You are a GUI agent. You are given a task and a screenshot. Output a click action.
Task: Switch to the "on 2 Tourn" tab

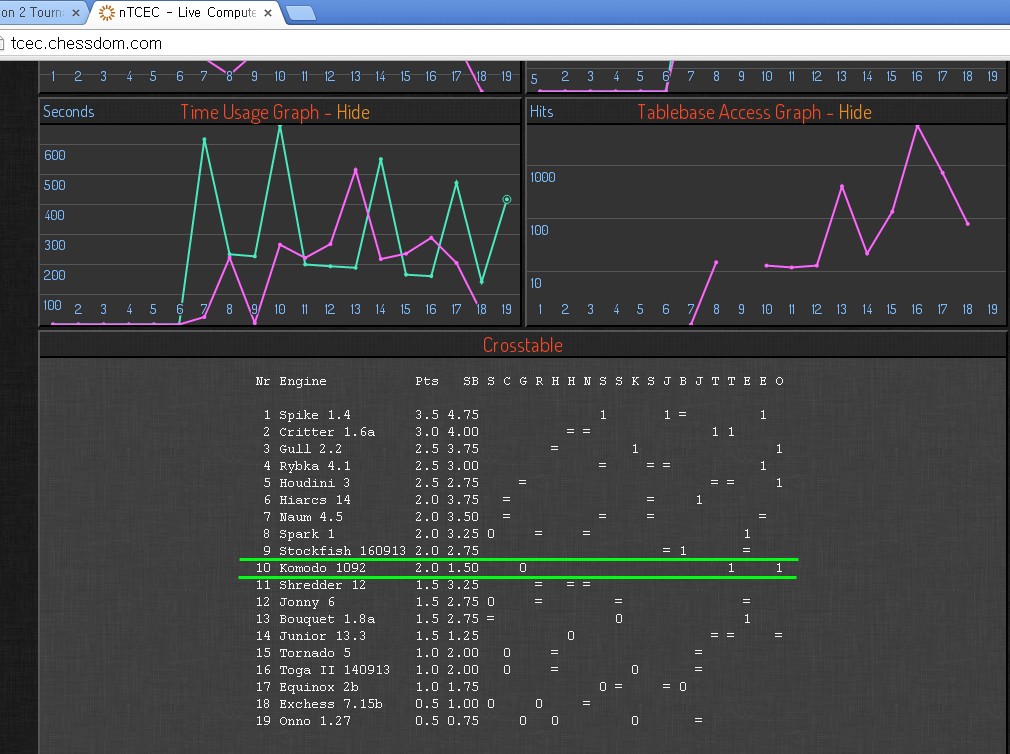(40, 12)
